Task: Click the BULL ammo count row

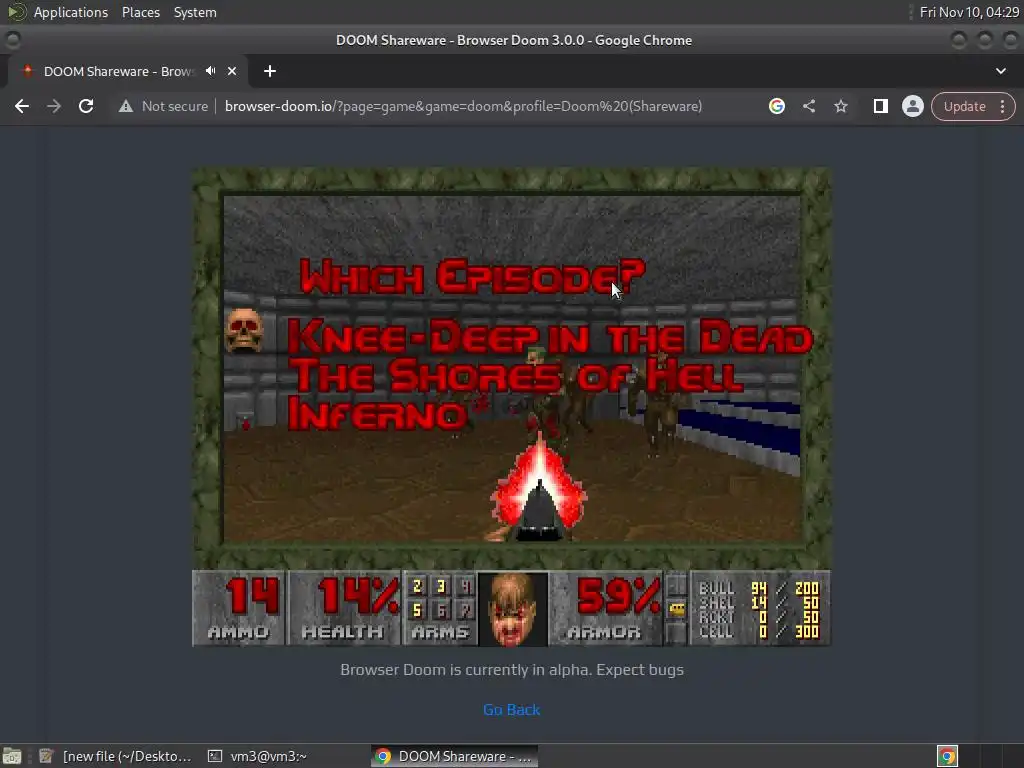Action: pos(759,588)
